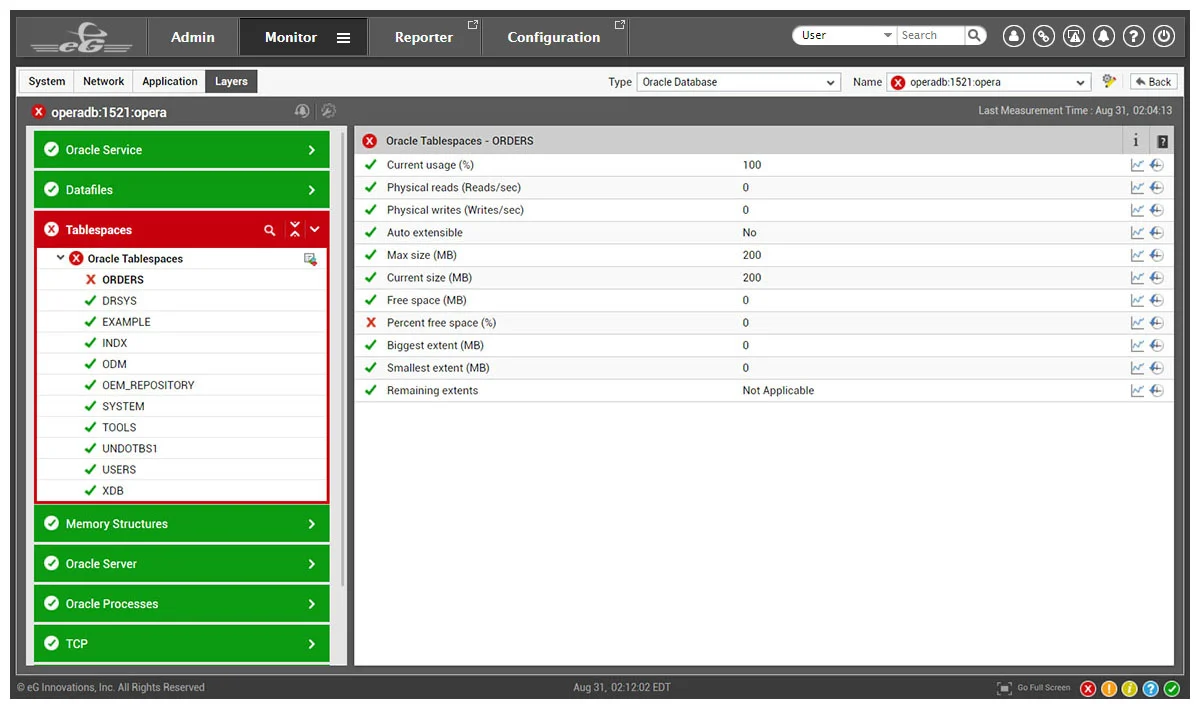Open the Admin menu
This screenshot has height=709, width=1200.
[x=193, y=37]
